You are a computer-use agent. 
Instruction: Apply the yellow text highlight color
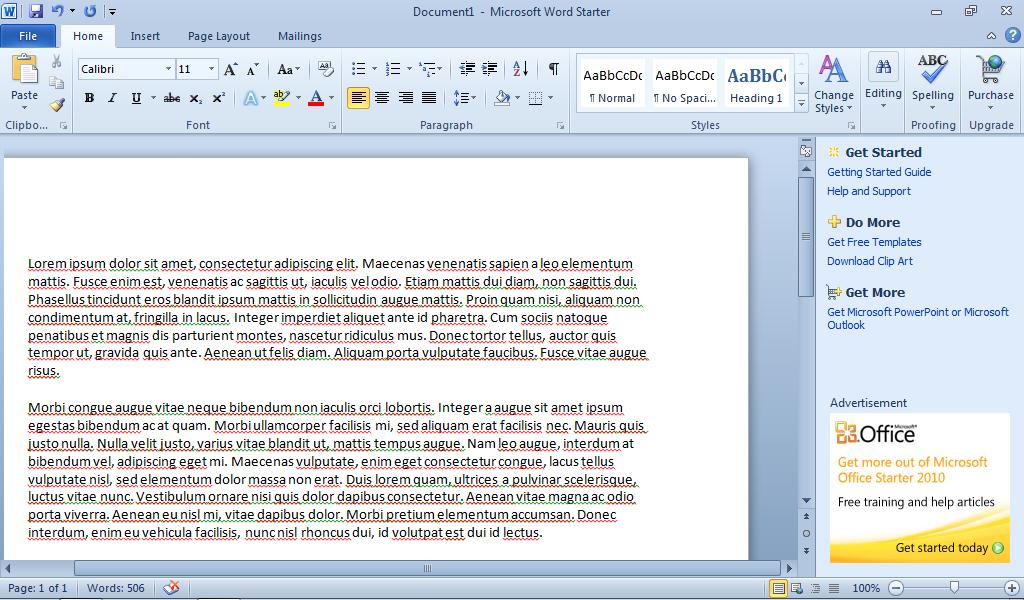(x=281, y=98)
